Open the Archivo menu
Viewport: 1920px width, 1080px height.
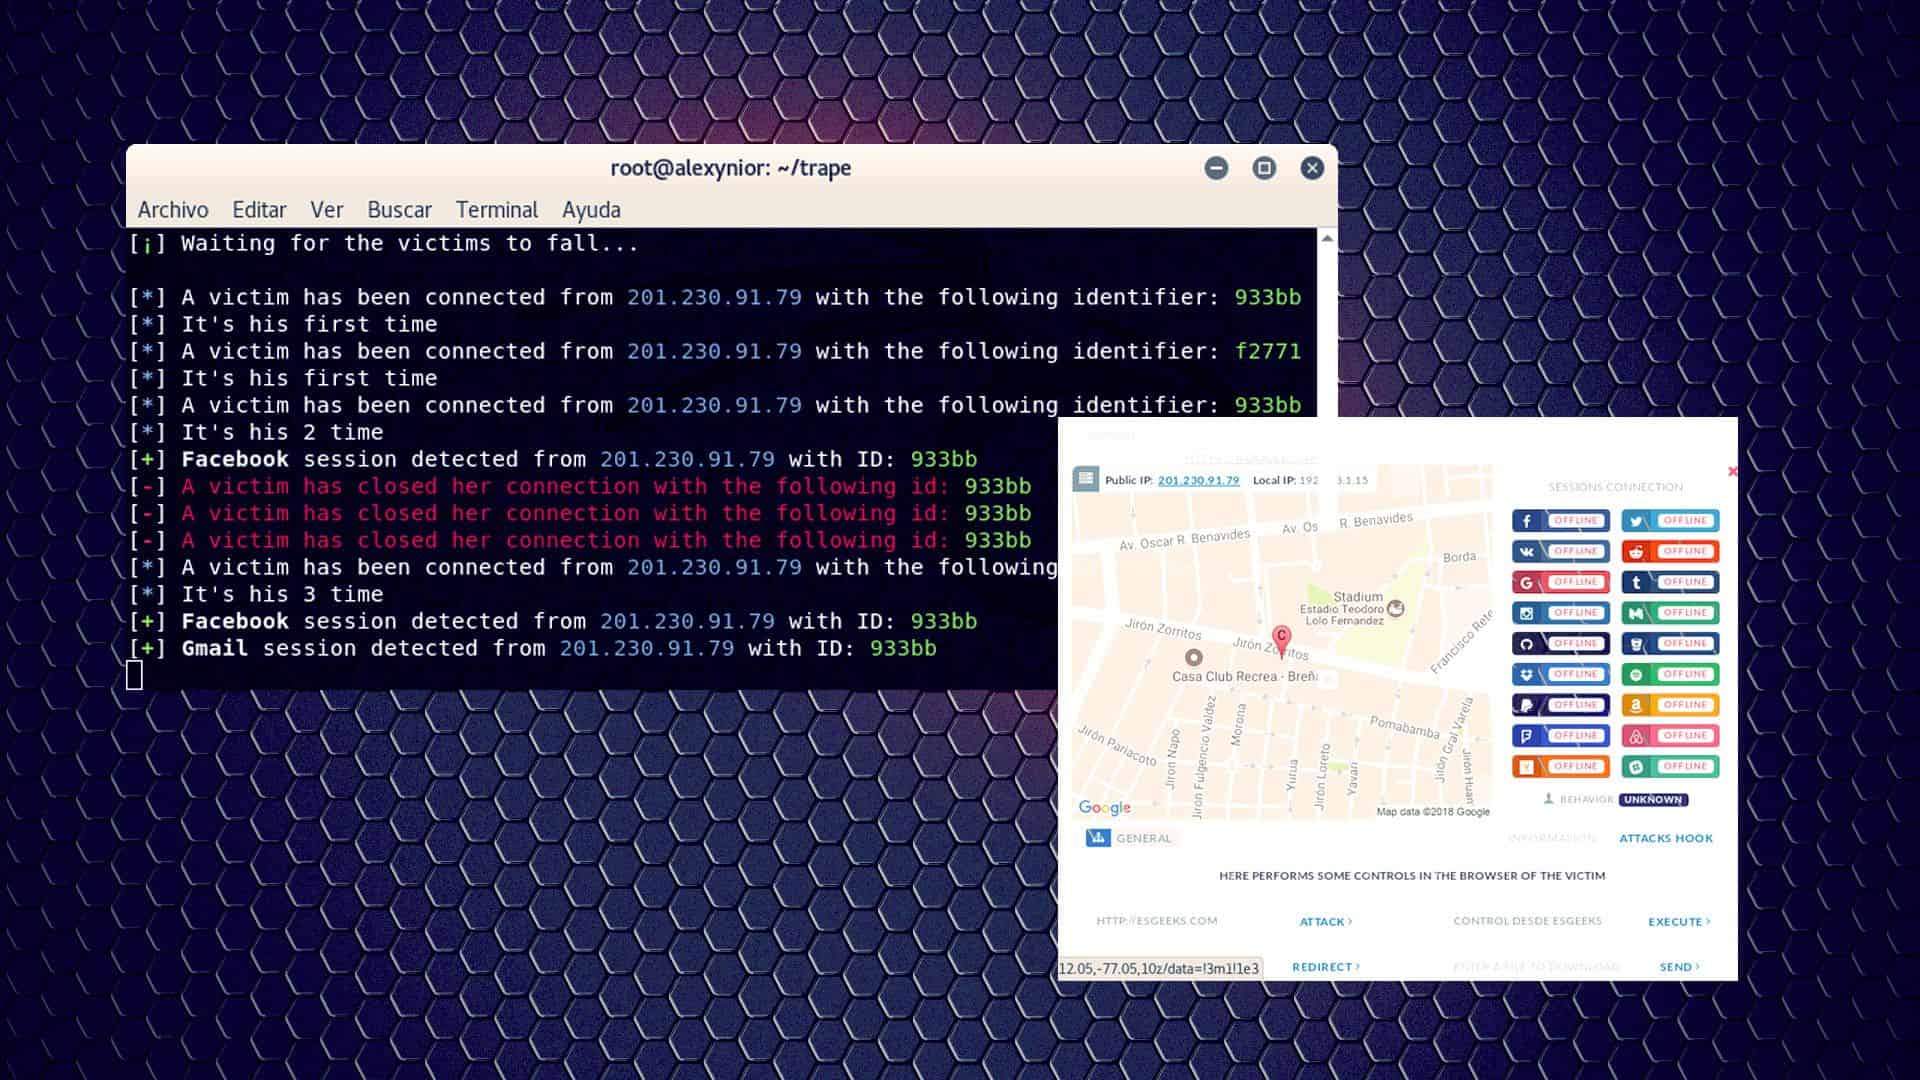[x=173, y=210]
